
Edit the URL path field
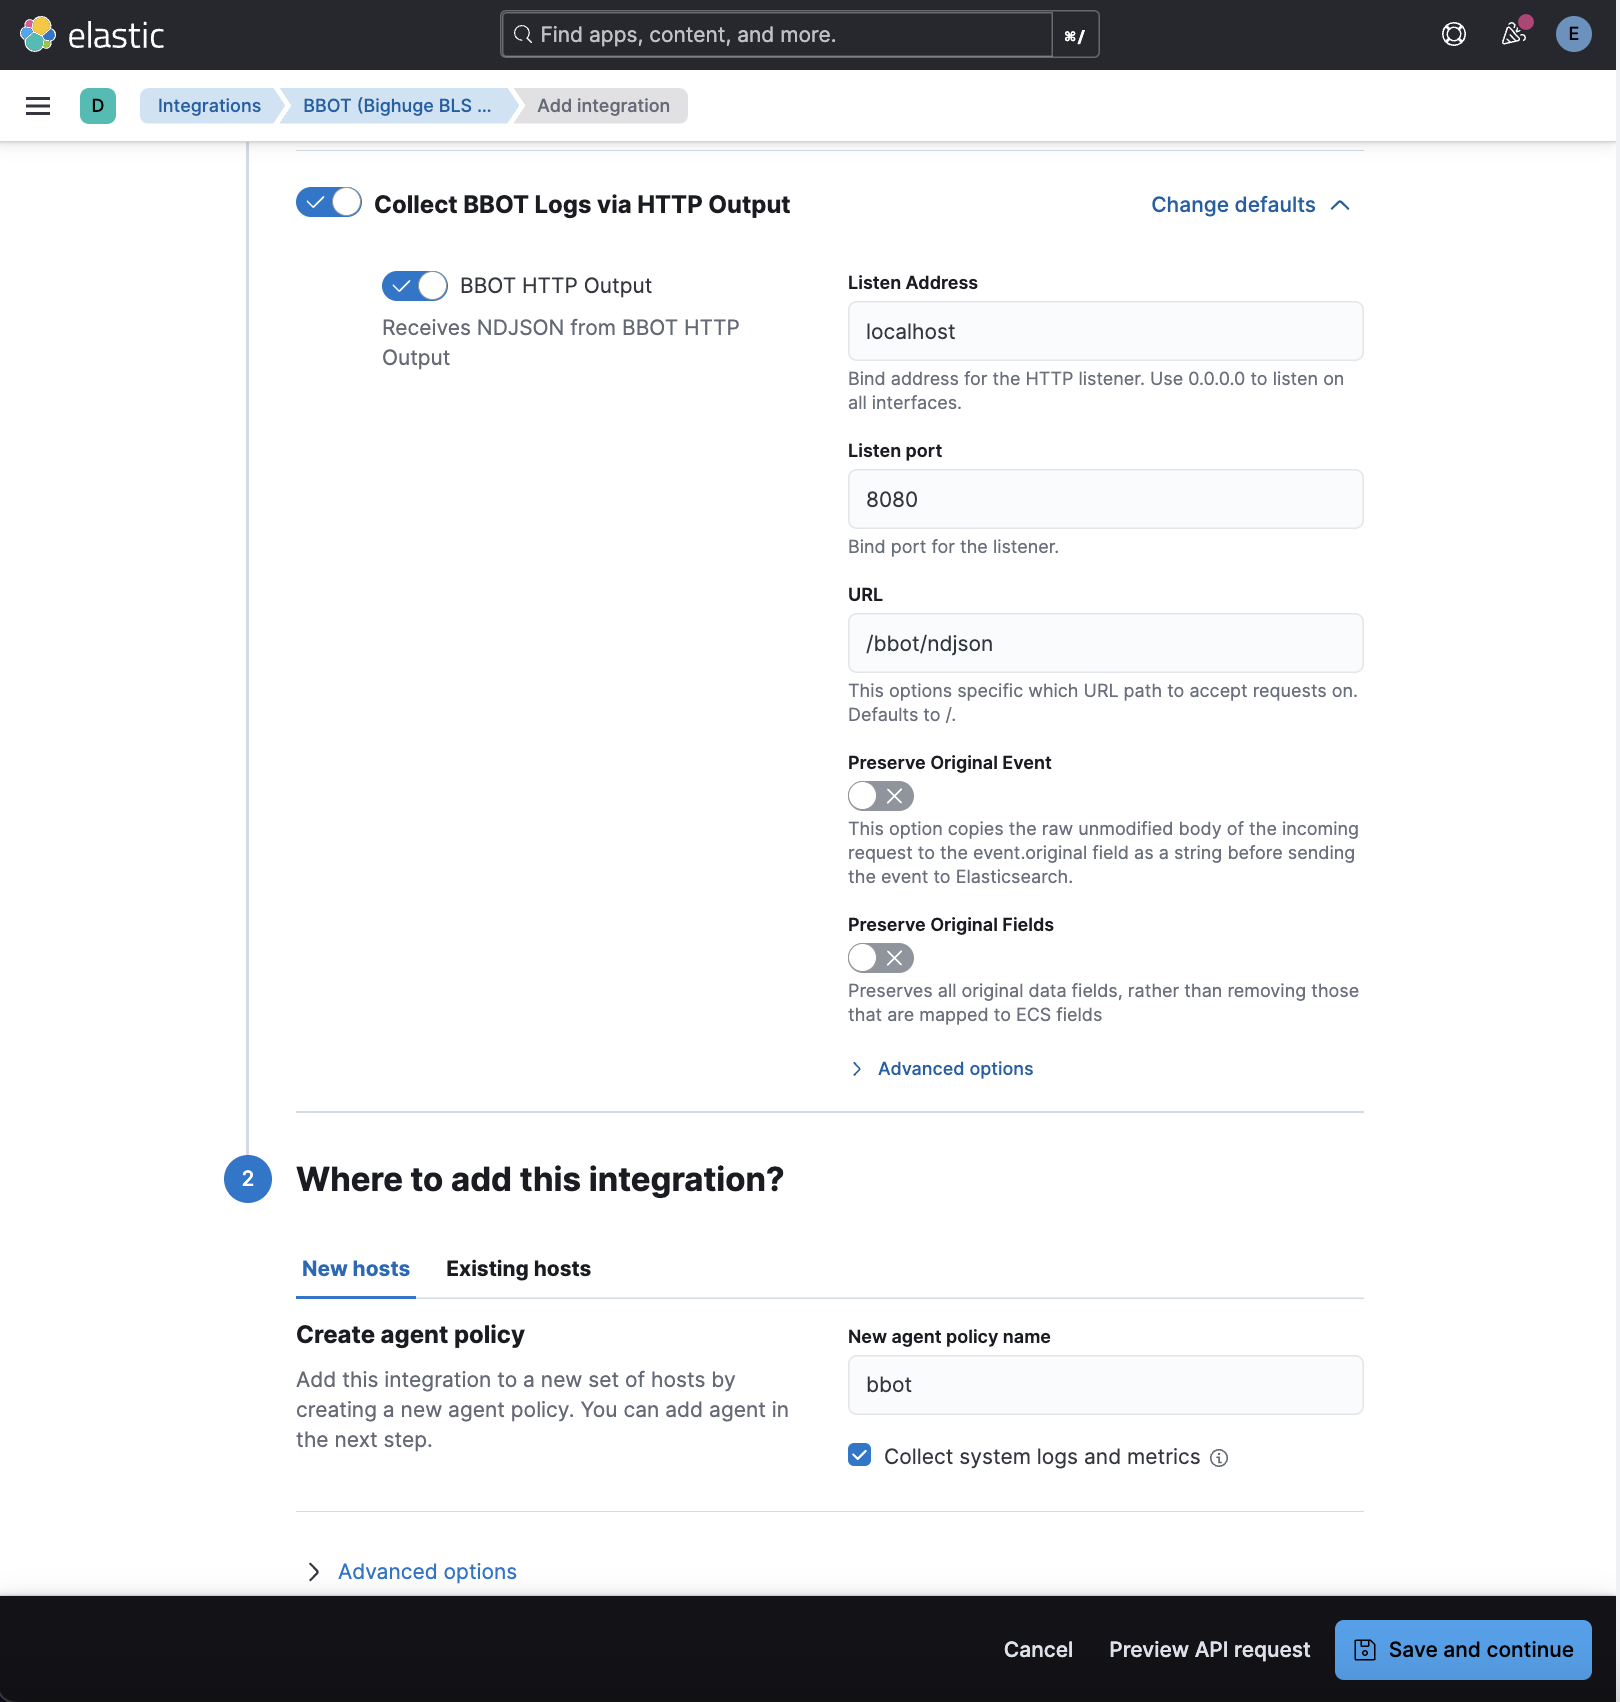(1106, 643)
